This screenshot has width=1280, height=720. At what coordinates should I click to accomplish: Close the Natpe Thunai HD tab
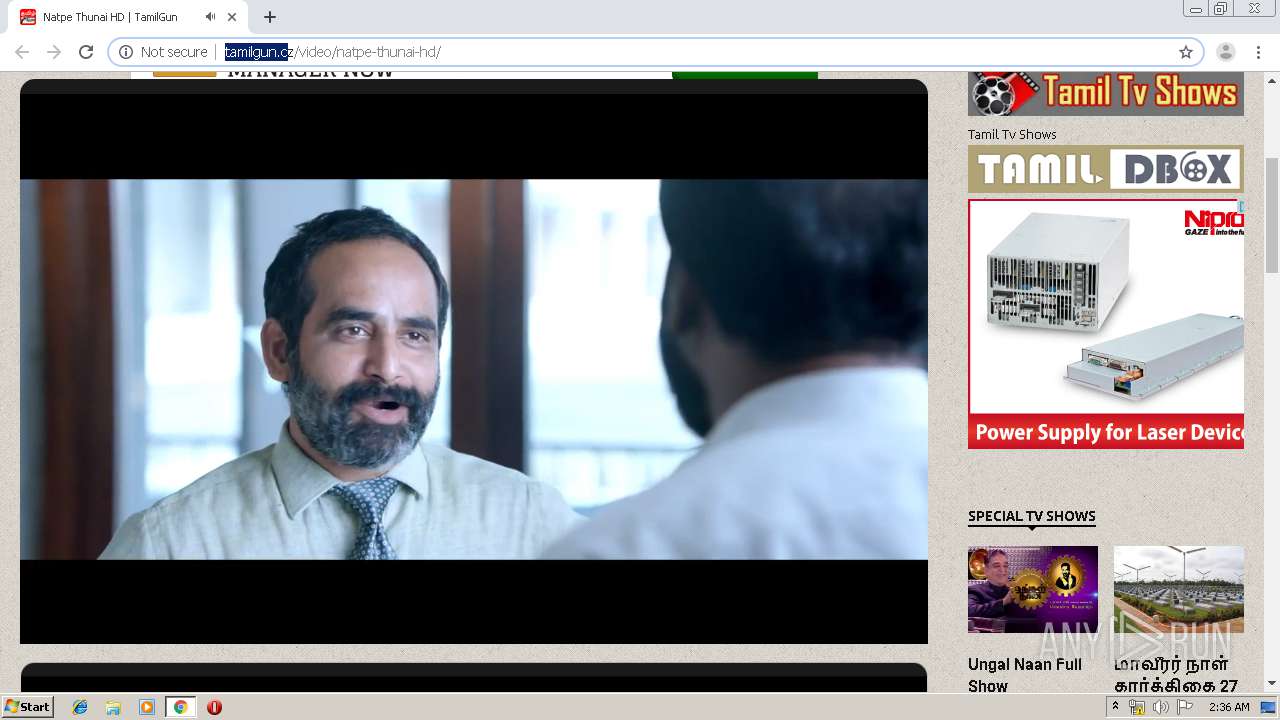pos(232,17)
